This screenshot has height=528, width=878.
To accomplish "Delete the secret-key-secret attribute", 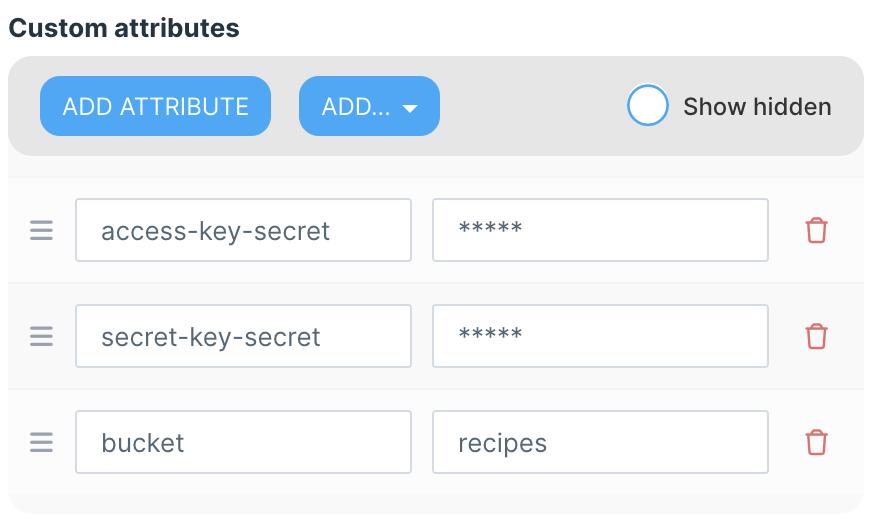I will pyautogui.click(x=817, y=336).
